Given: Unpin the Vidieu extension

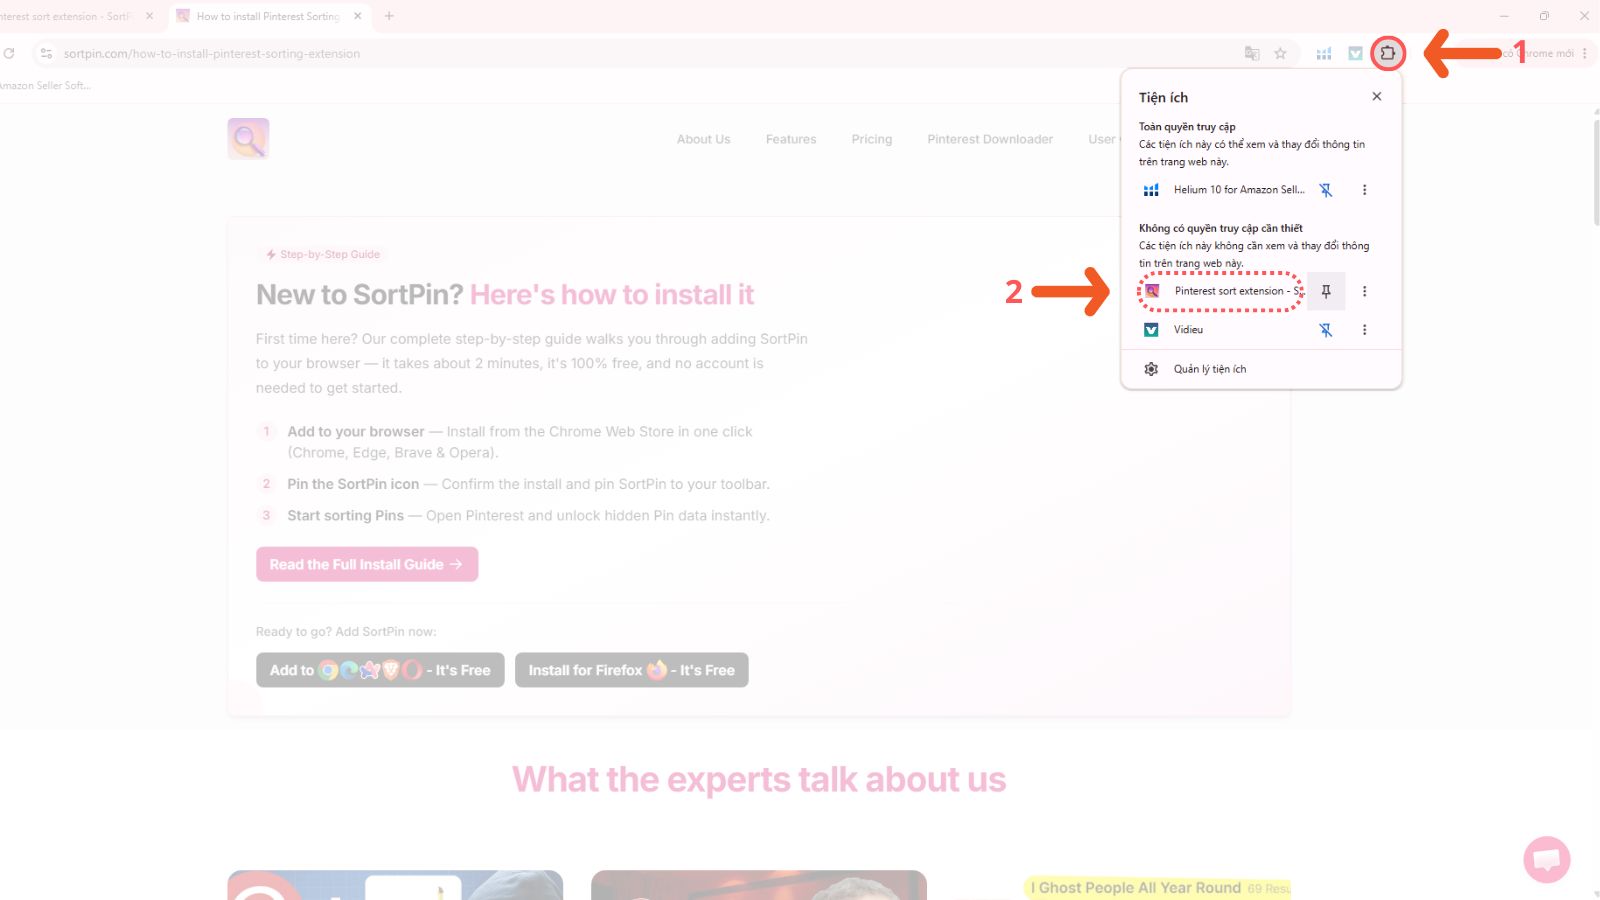Looking at the screenshot, I should click(1326, 330).
